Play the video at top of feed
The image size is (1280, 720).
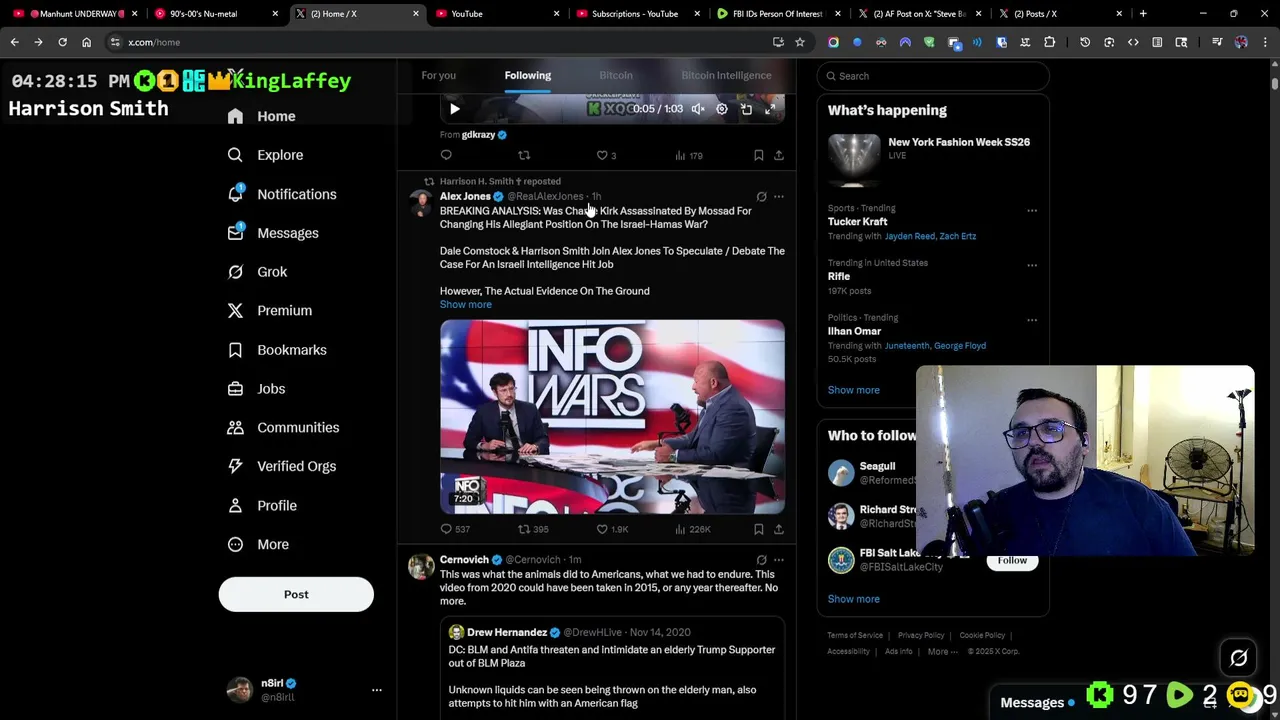tap(454, 109)
